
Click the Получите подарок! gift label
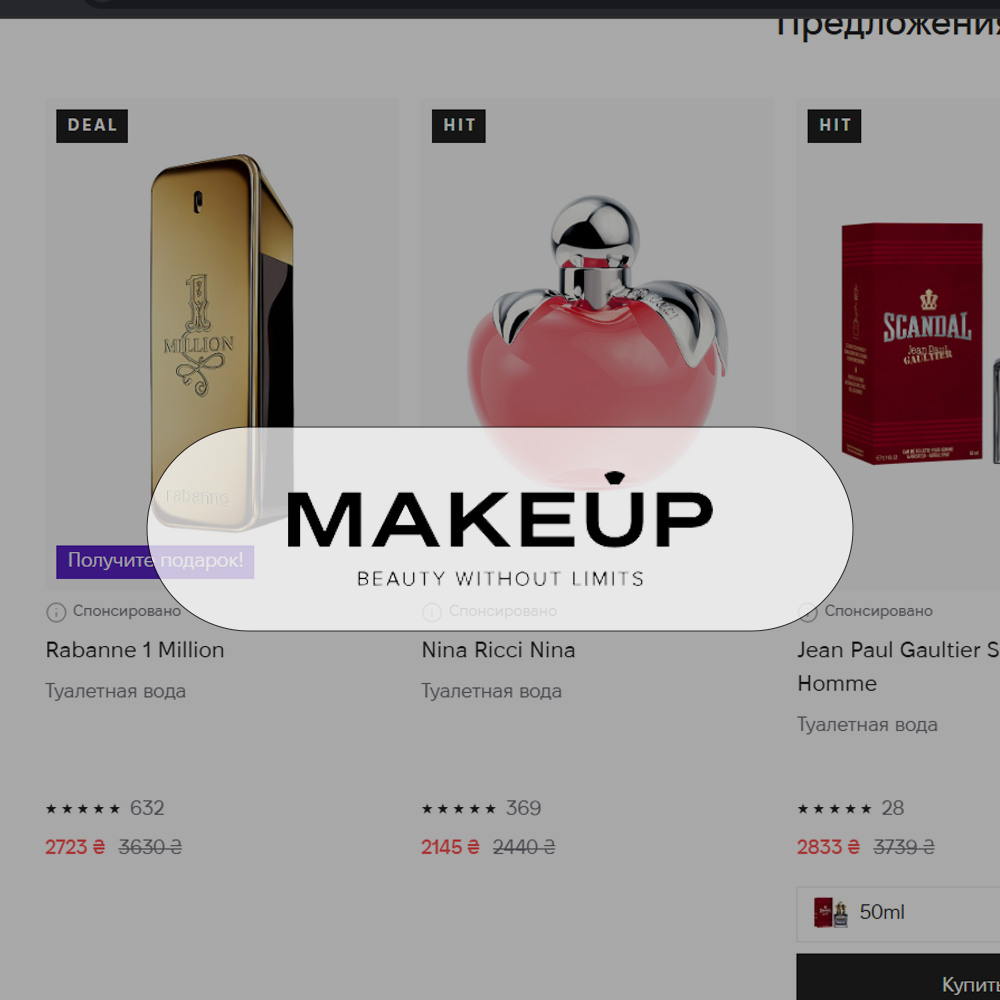pos(155,561)
